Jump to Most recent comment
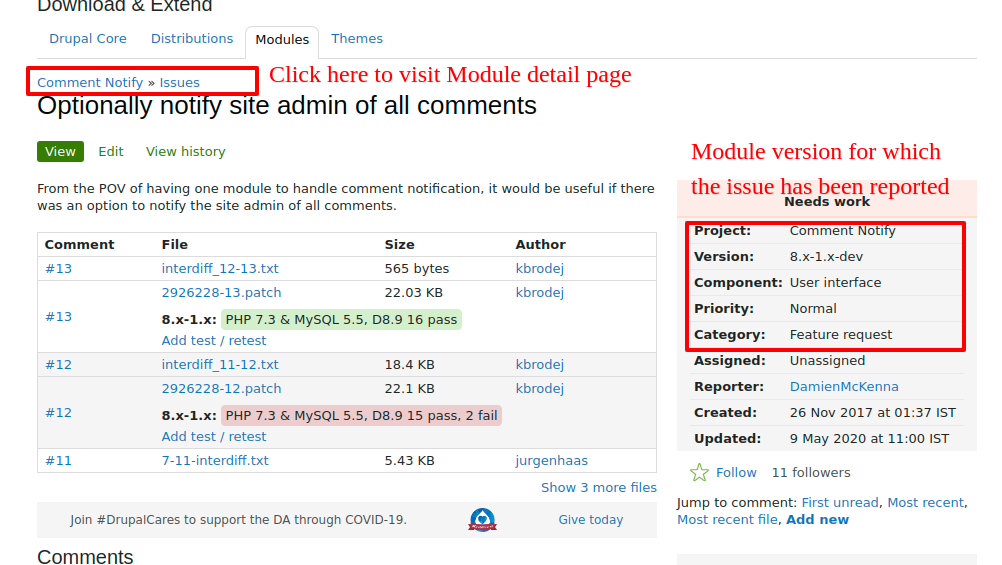Viewport: 1002px width, 565px height. tap(925, 502)
